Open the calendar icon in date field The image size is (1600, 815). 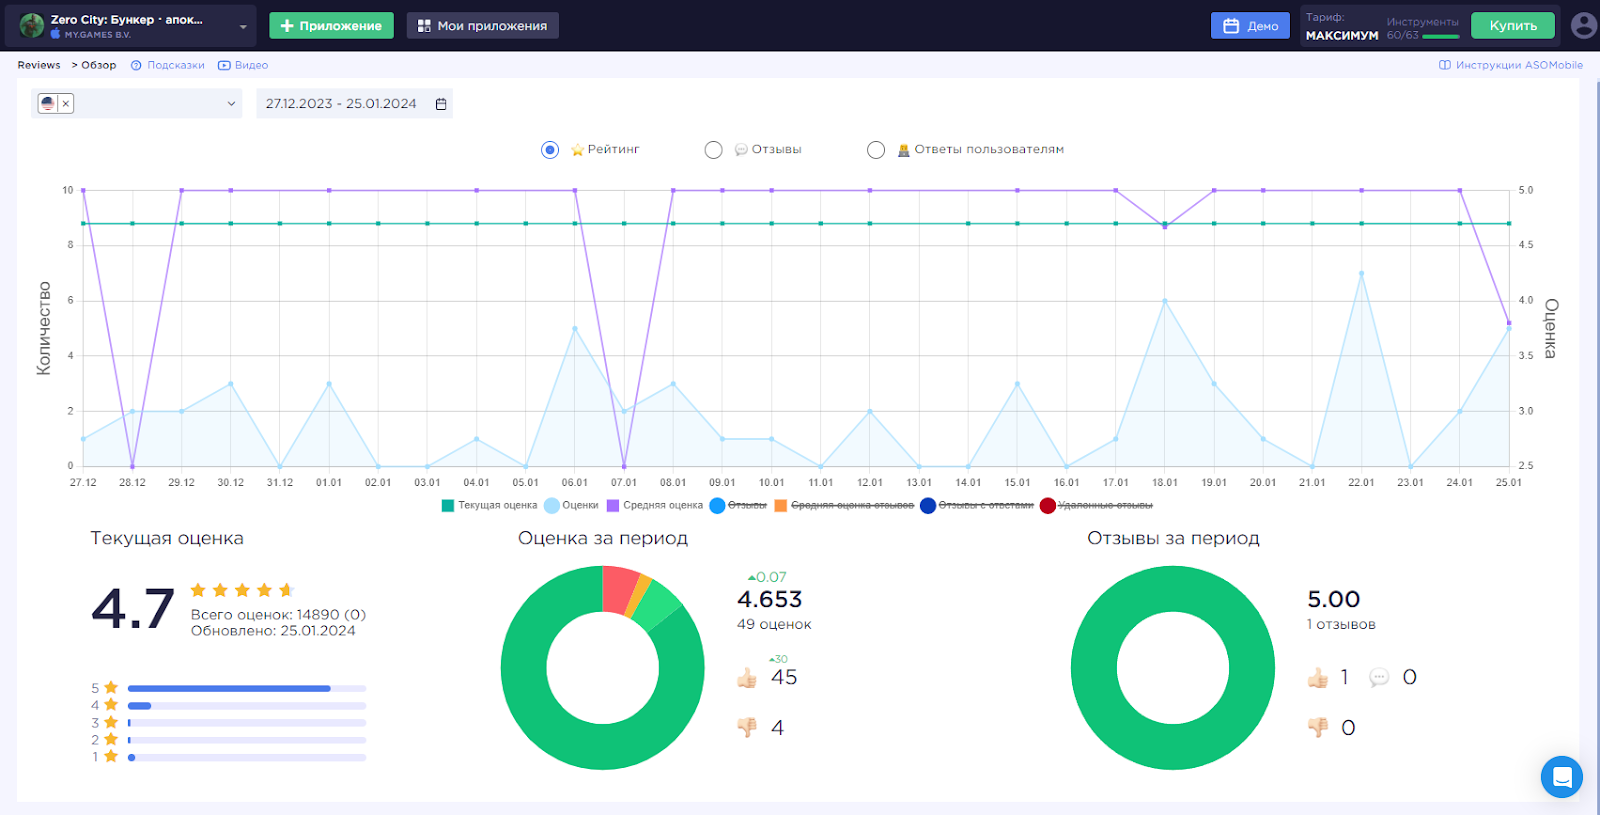441,104
